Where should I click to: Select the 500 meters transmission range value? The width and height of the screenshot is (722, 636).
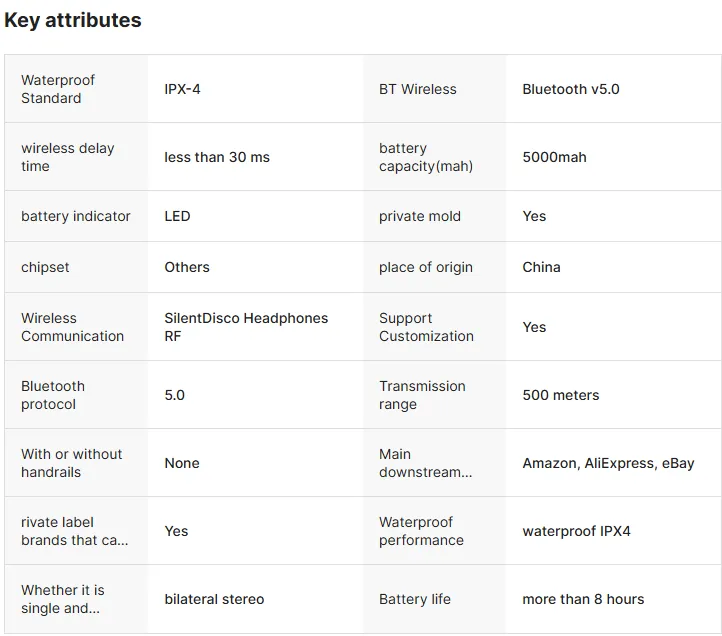click(x=560, y=395)
